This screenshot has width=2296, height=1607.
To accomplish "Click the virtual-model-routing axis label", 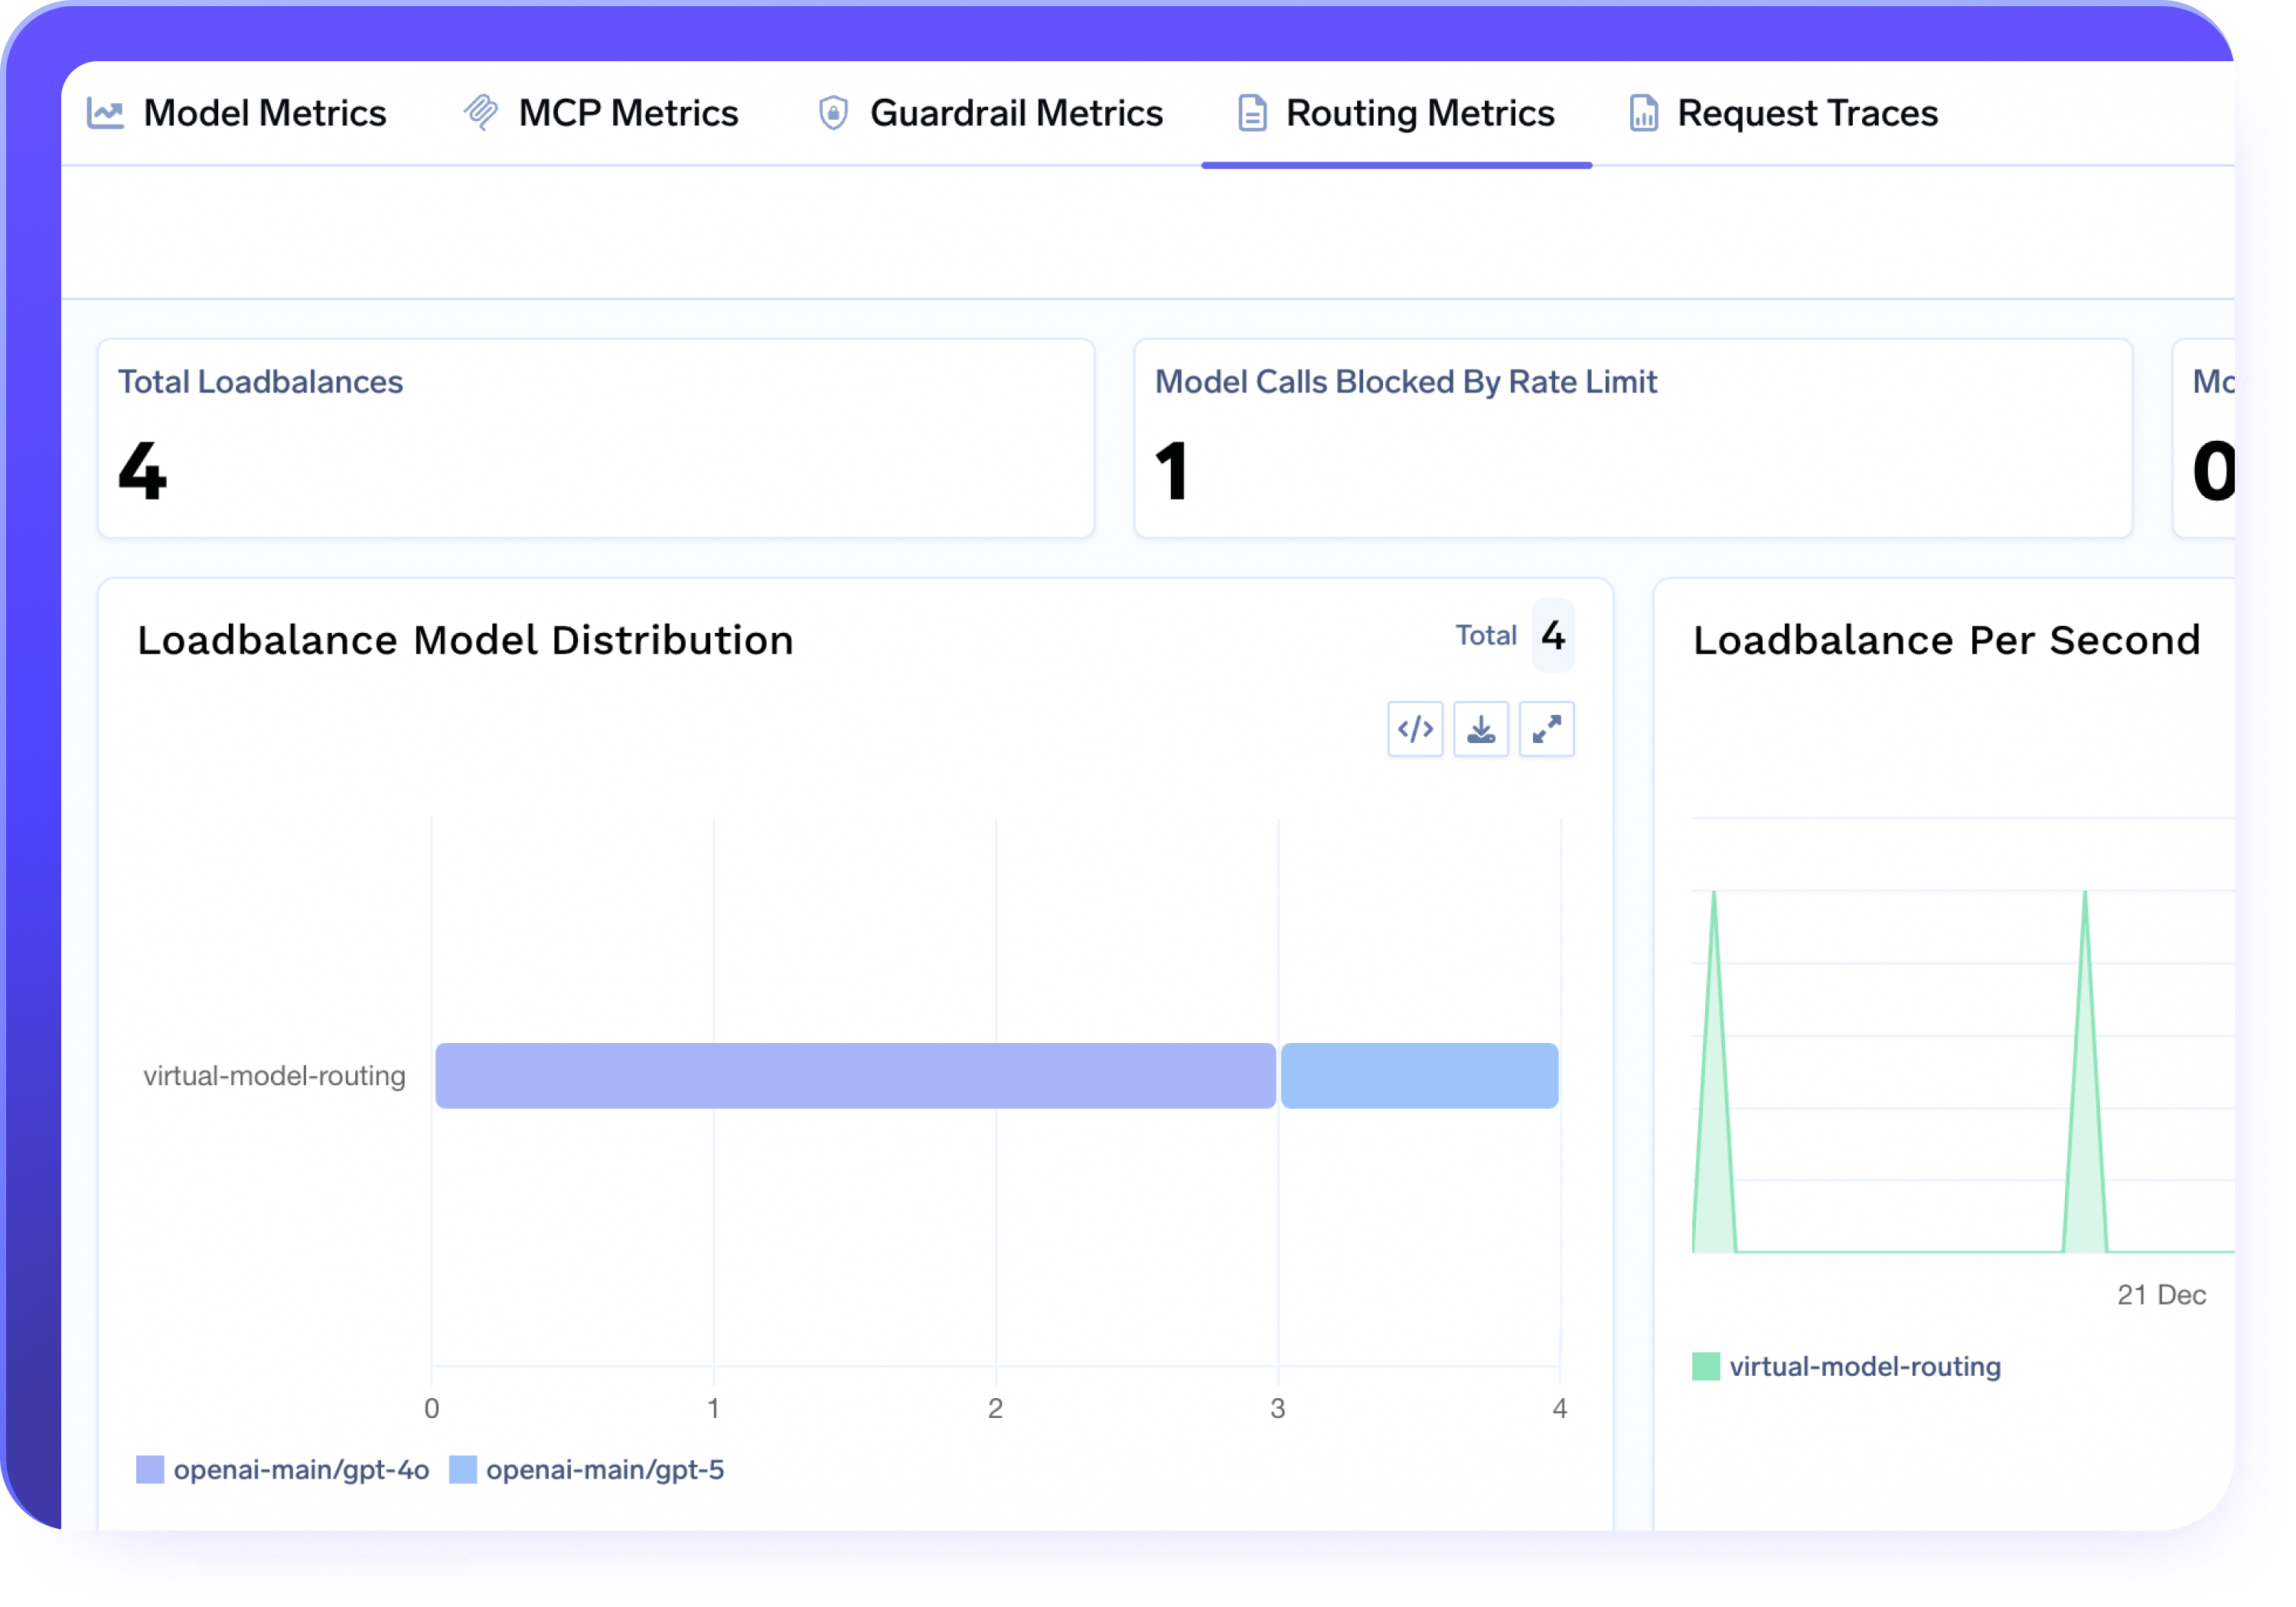I will (274, 1076).
